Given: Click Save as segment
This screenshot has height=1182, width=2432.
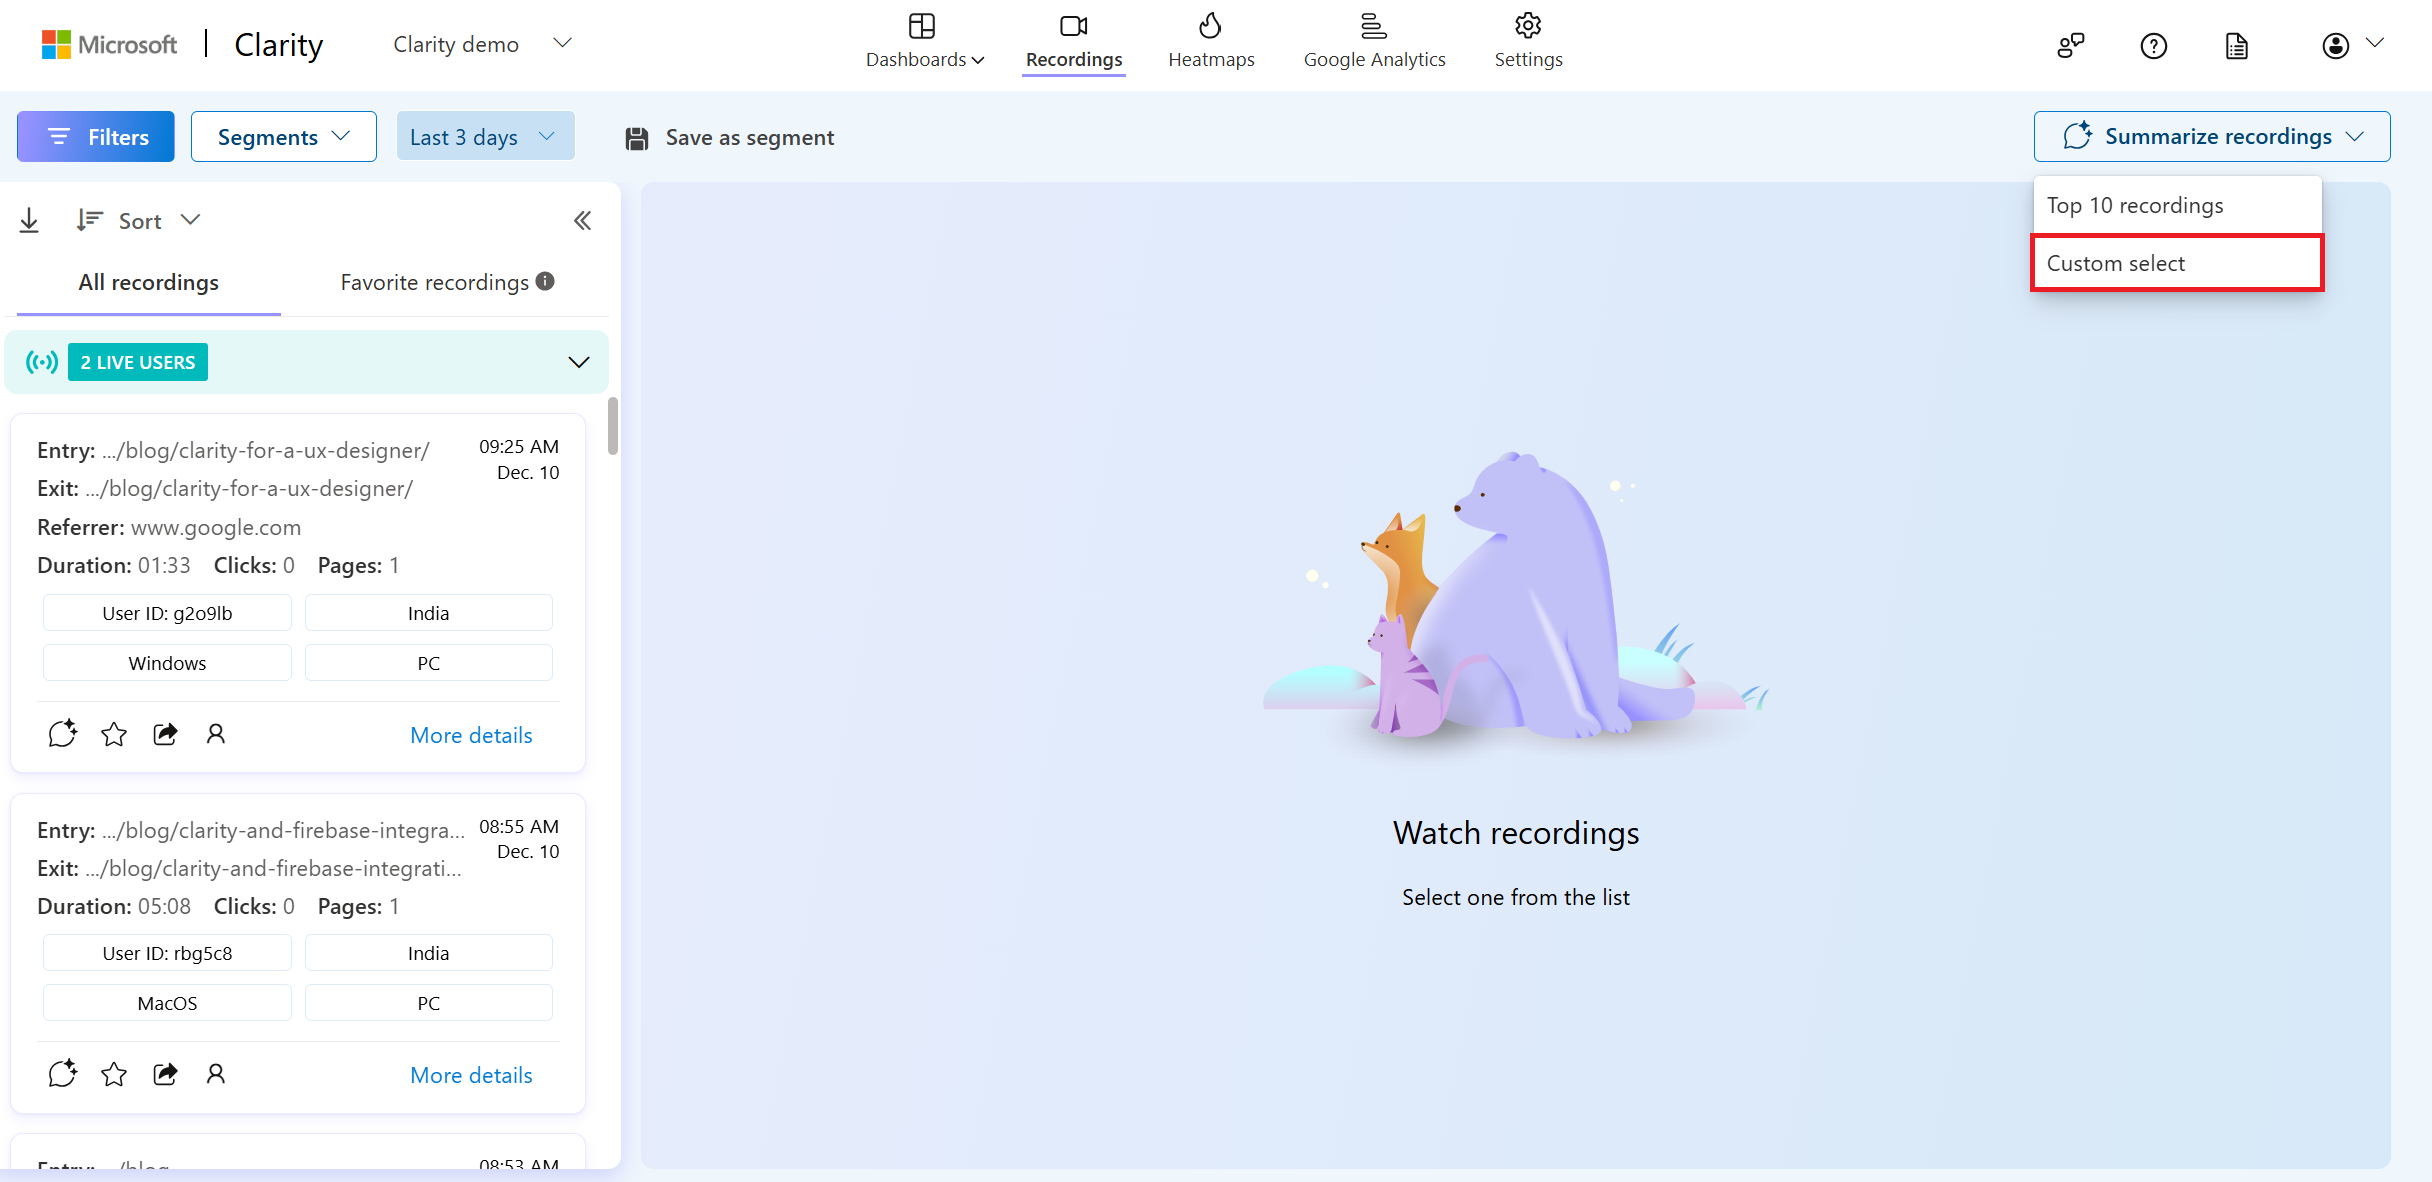Looking at the screenshot, I should (x=730, y=137).
